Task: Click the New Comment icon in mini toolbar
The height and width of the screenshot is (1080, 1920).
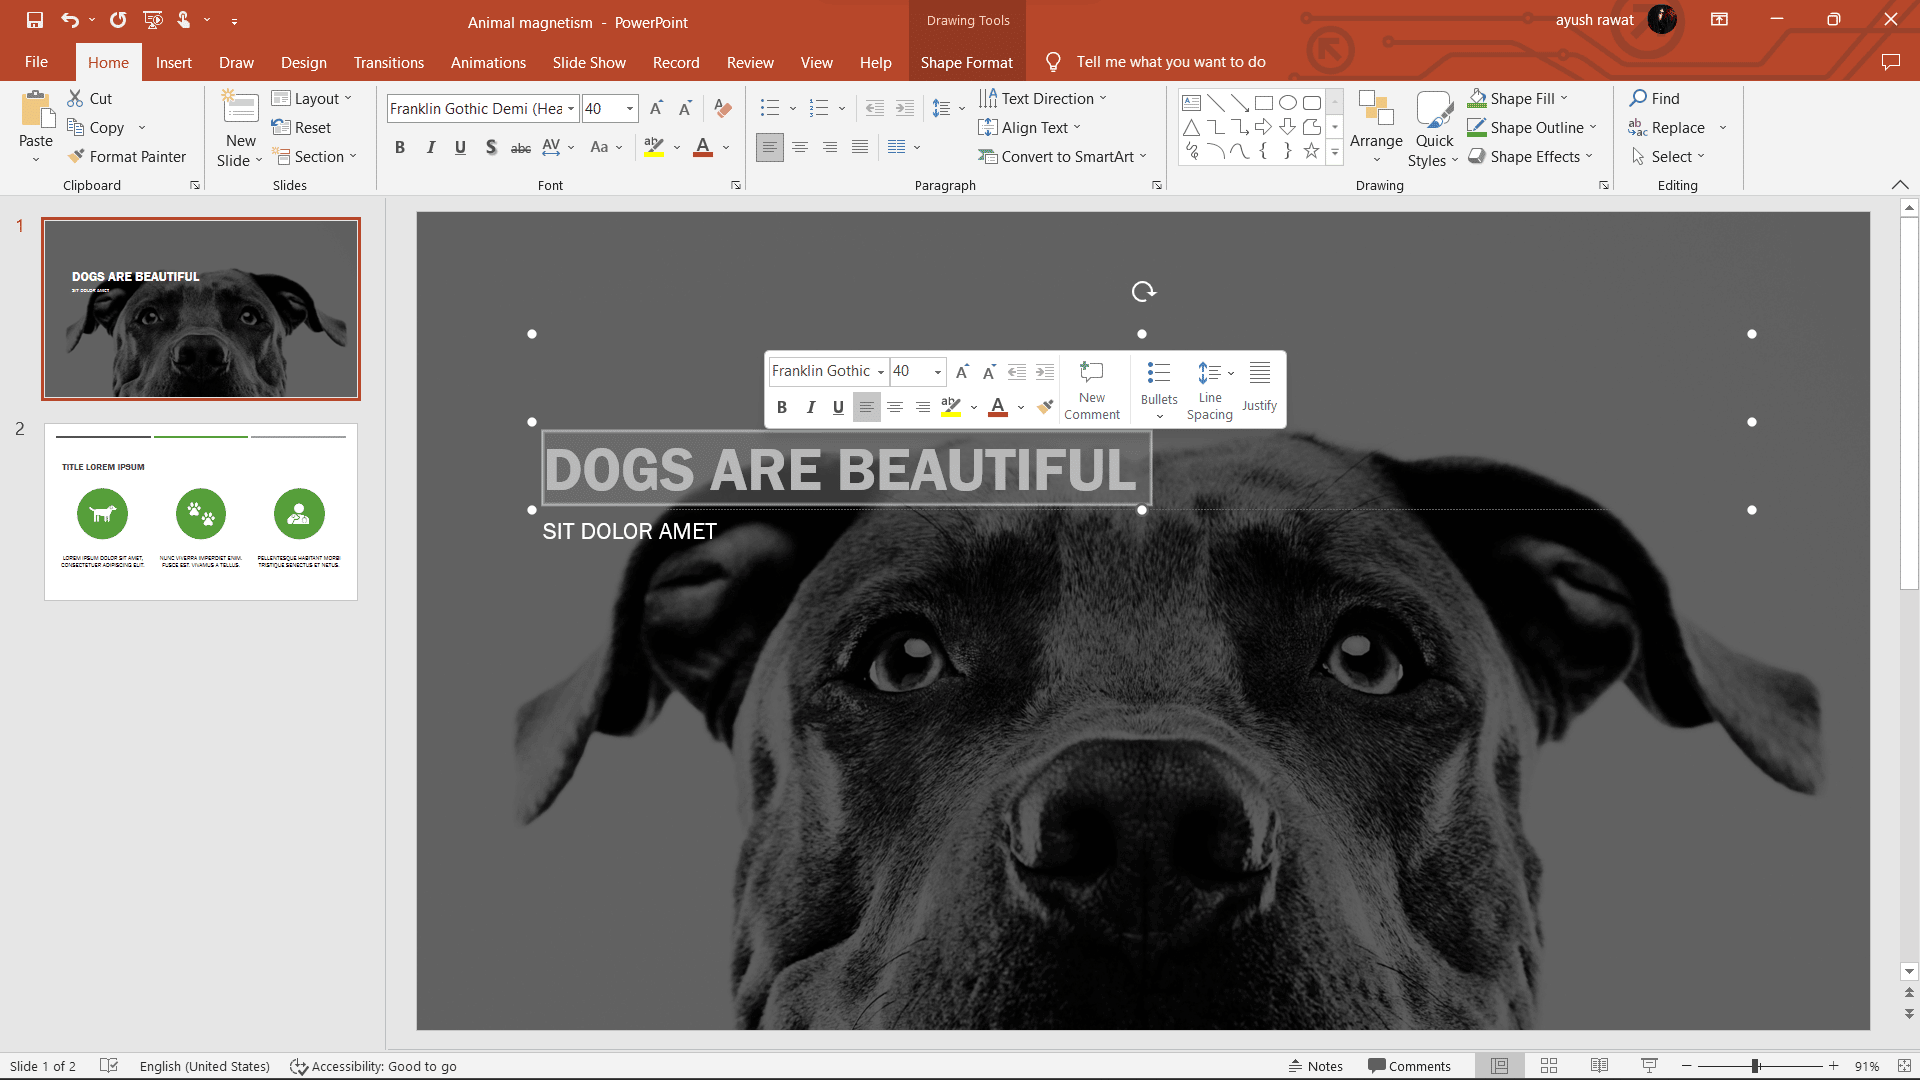Action: tap(1091, 373)
